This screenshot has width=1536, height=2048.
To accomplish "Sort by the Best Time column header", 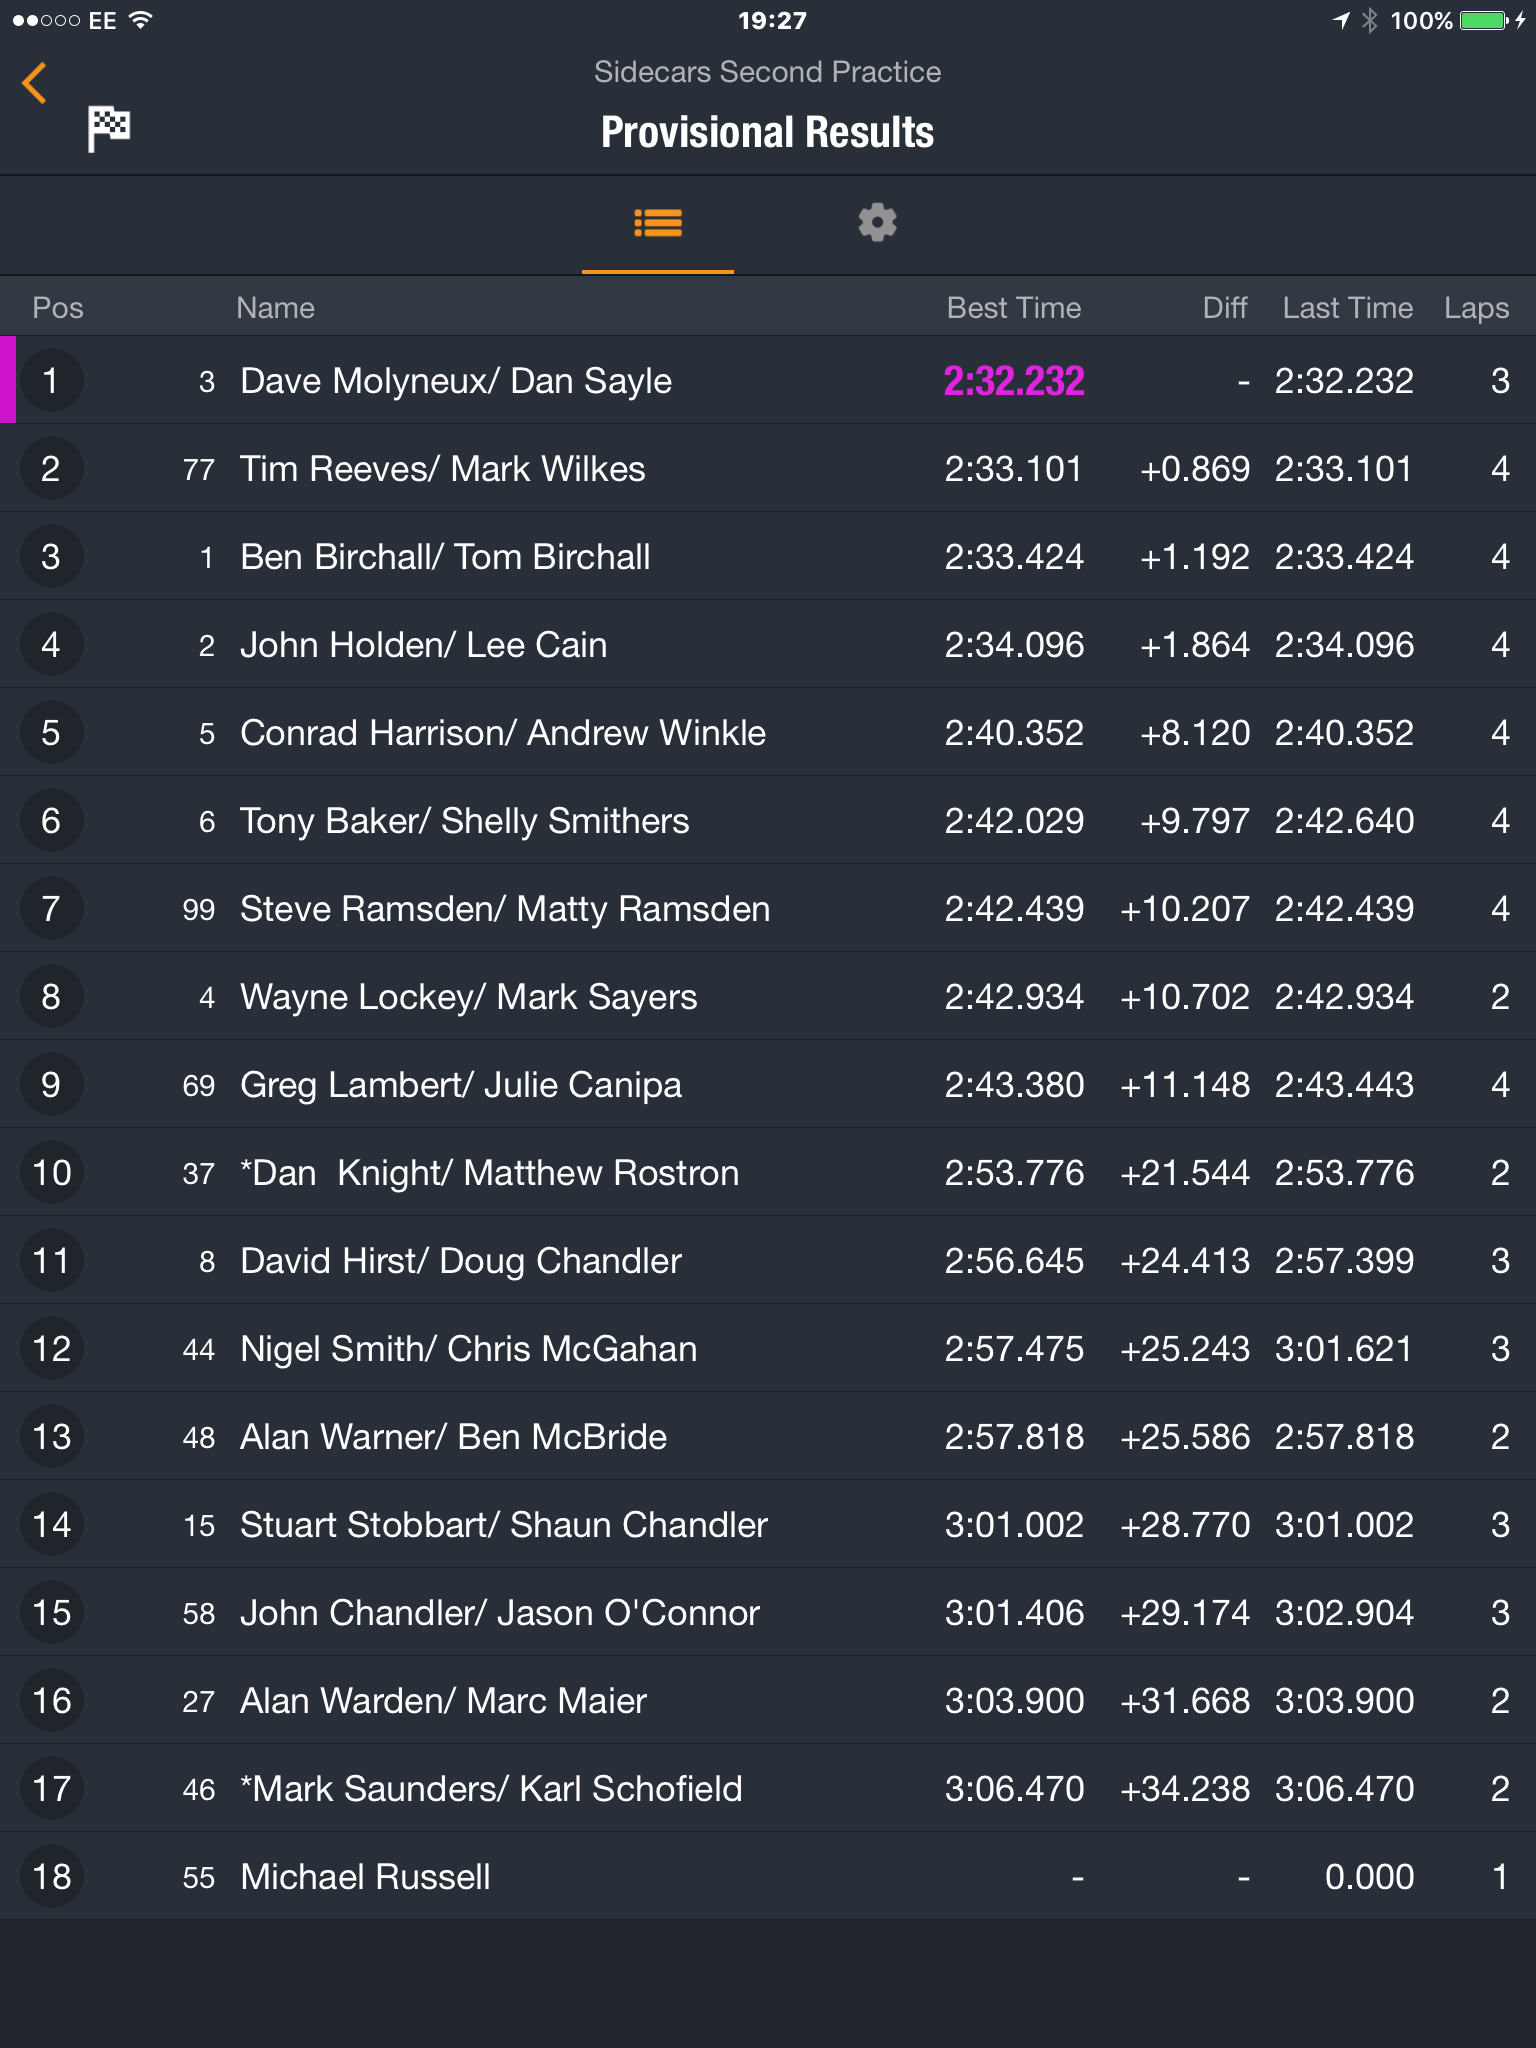I will tap(1014, 308).
